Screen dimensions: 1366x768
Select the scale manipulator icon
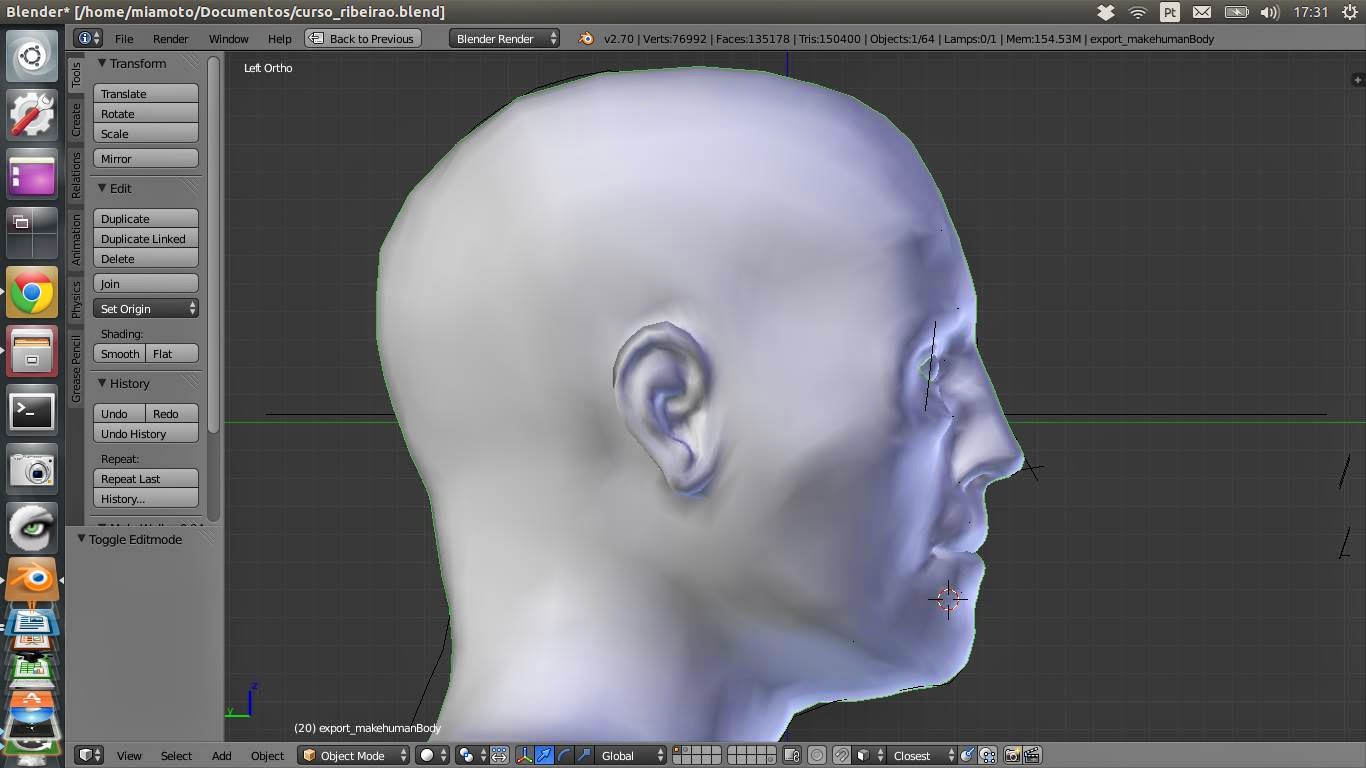[584, 755]
